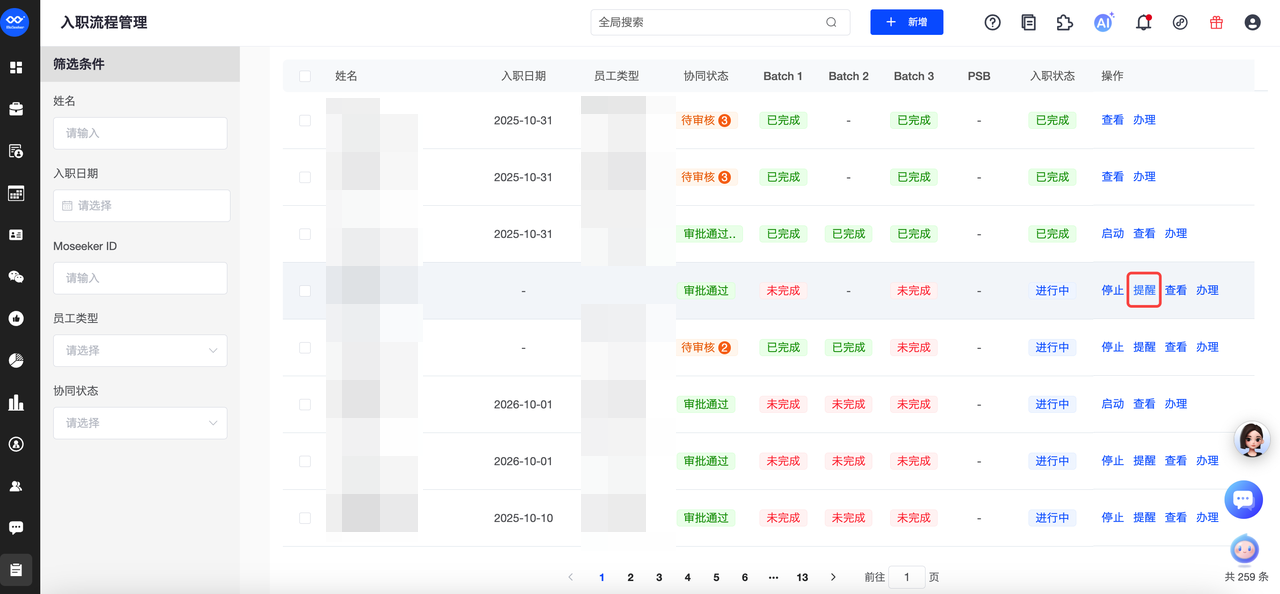
Task: Open the WeChat icon in left sidebar
Action: pos(16,277)
